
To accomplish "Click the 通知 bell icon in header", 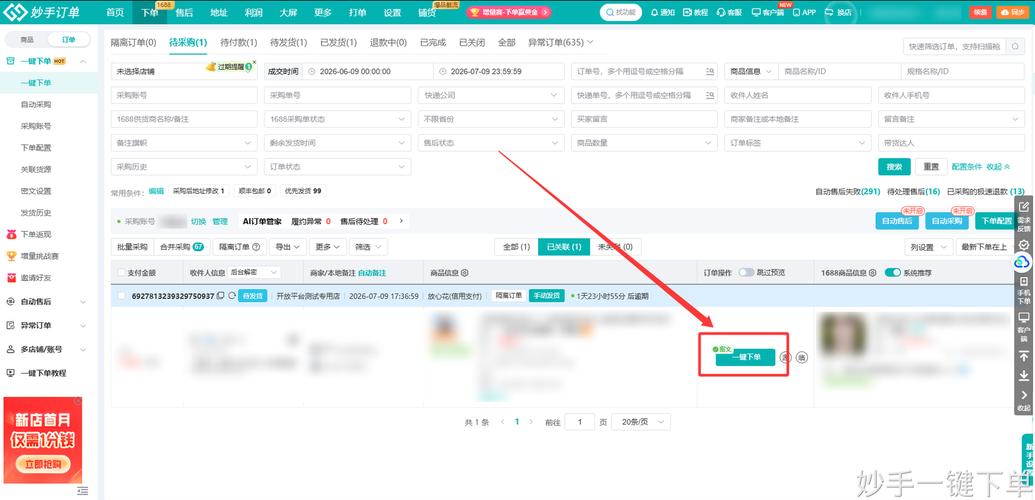I will [654, 13].
